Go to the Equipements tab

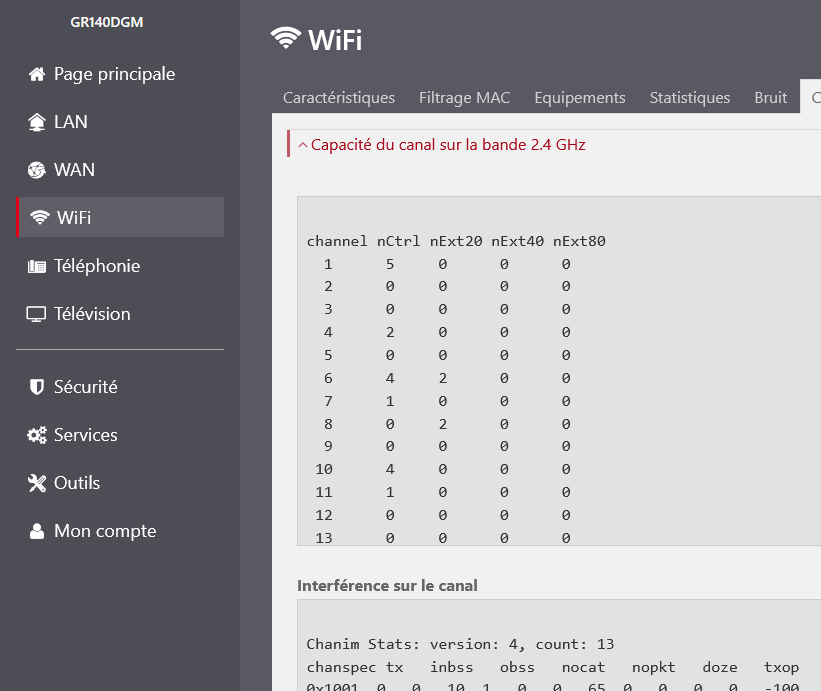580,98
